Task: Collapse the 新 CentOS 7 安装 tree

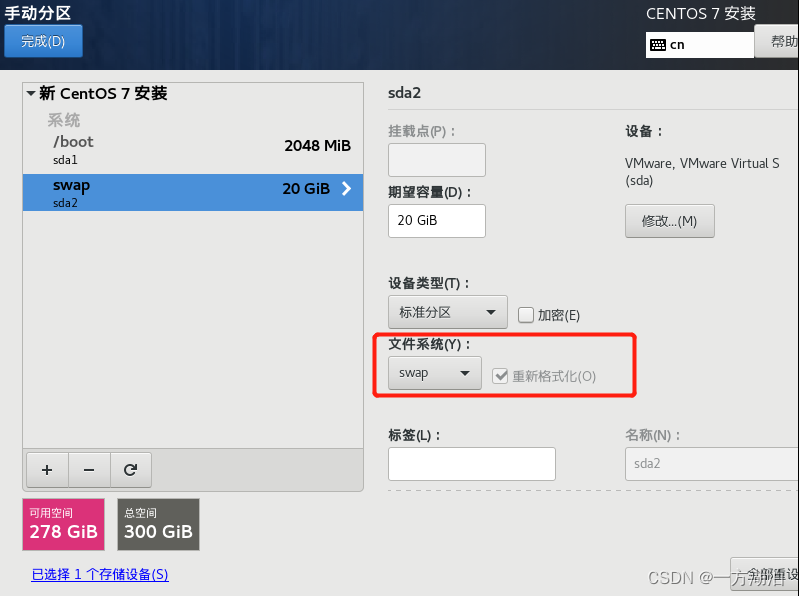Action: tap(31, 93)
